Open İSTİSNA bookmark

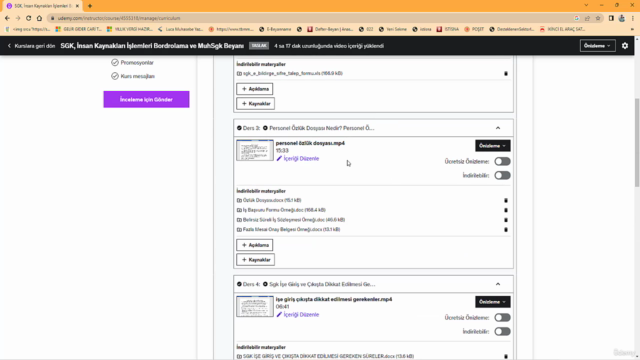(x=448, y=29)
